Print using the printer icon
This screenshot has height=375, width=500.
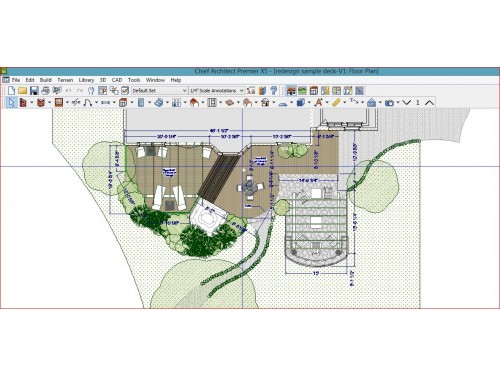point(45,90)
